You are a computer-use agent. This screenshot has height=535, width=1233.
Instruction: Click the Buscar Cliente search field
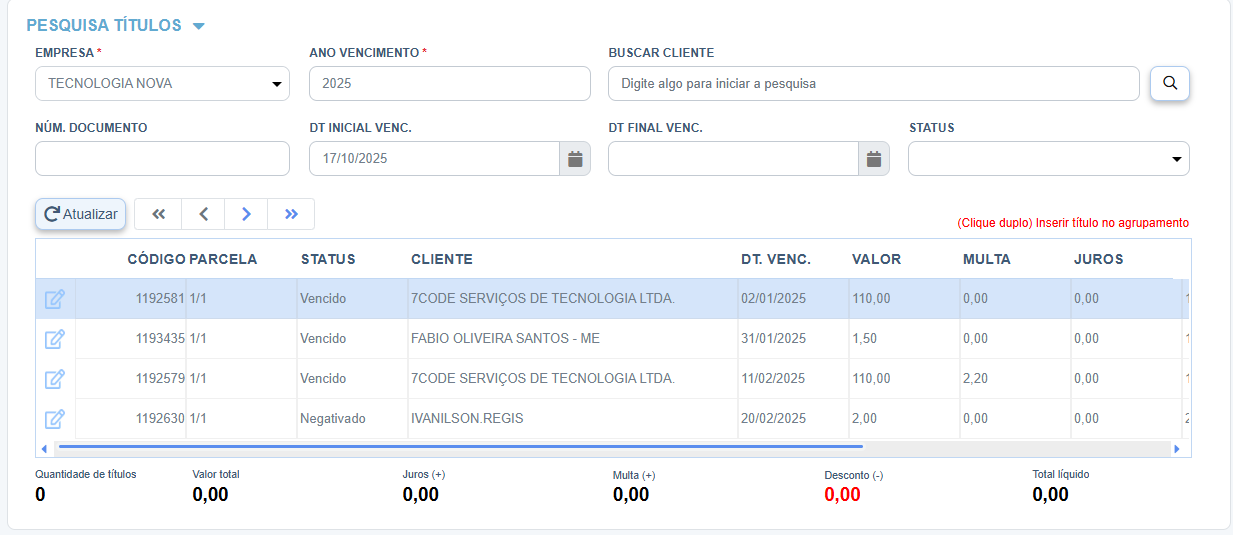click(x=873, y=84)
